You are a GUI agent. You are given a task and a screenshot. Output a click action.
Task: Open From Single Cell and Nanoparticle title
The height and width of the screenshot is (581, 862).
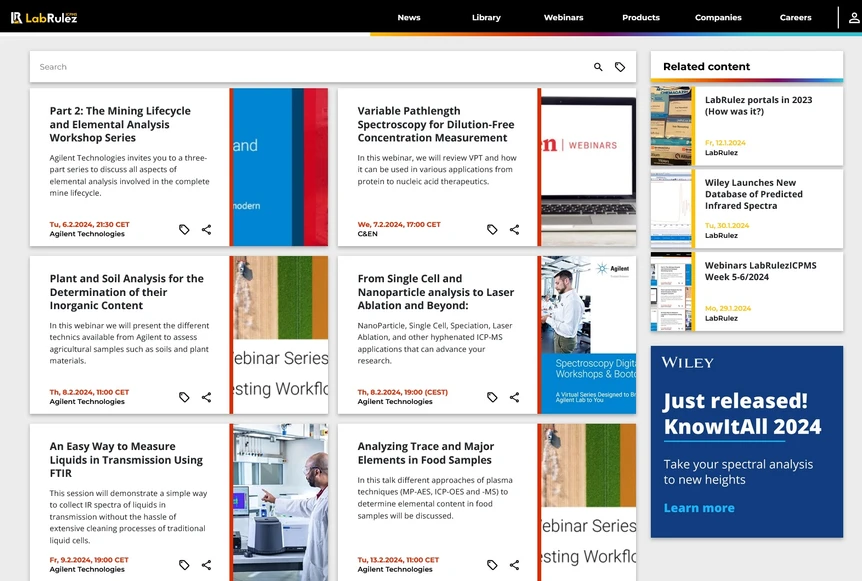[436, 292]
